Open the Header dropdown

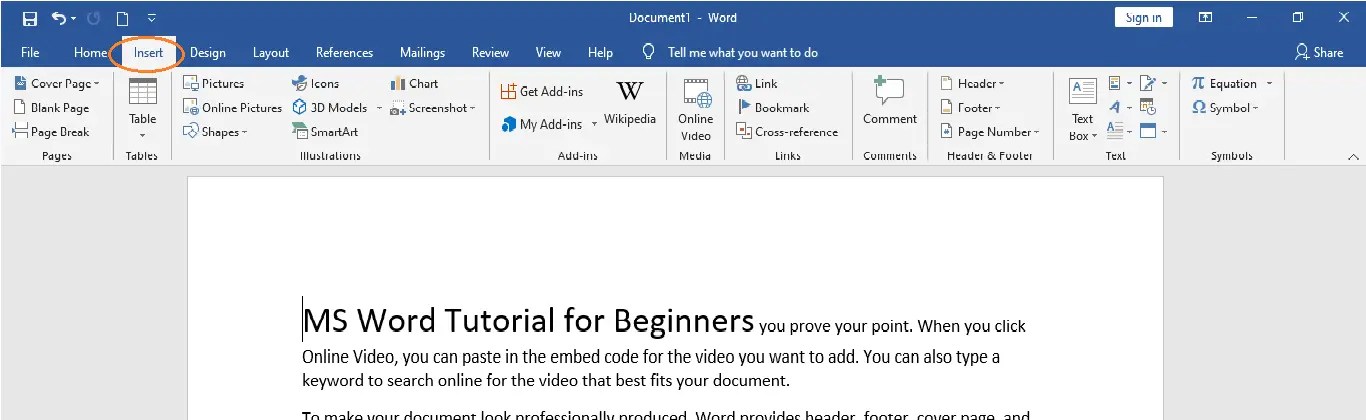(x=973, y=84)
